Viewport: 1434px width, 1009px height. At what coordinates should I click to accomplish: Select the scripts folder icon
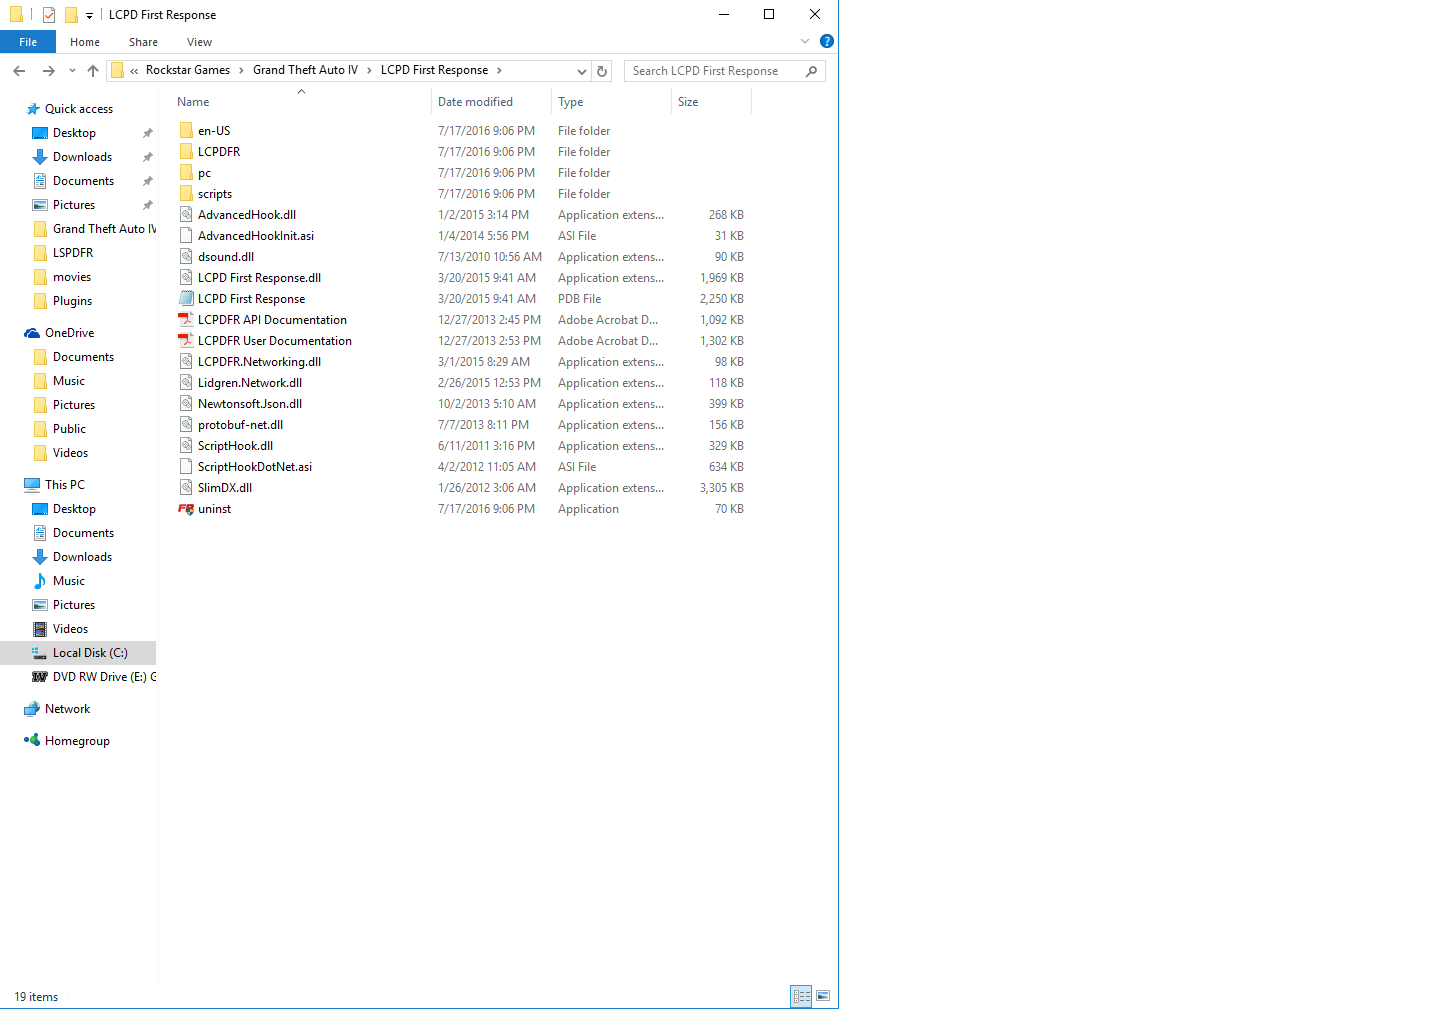click(x=186, y=194)
